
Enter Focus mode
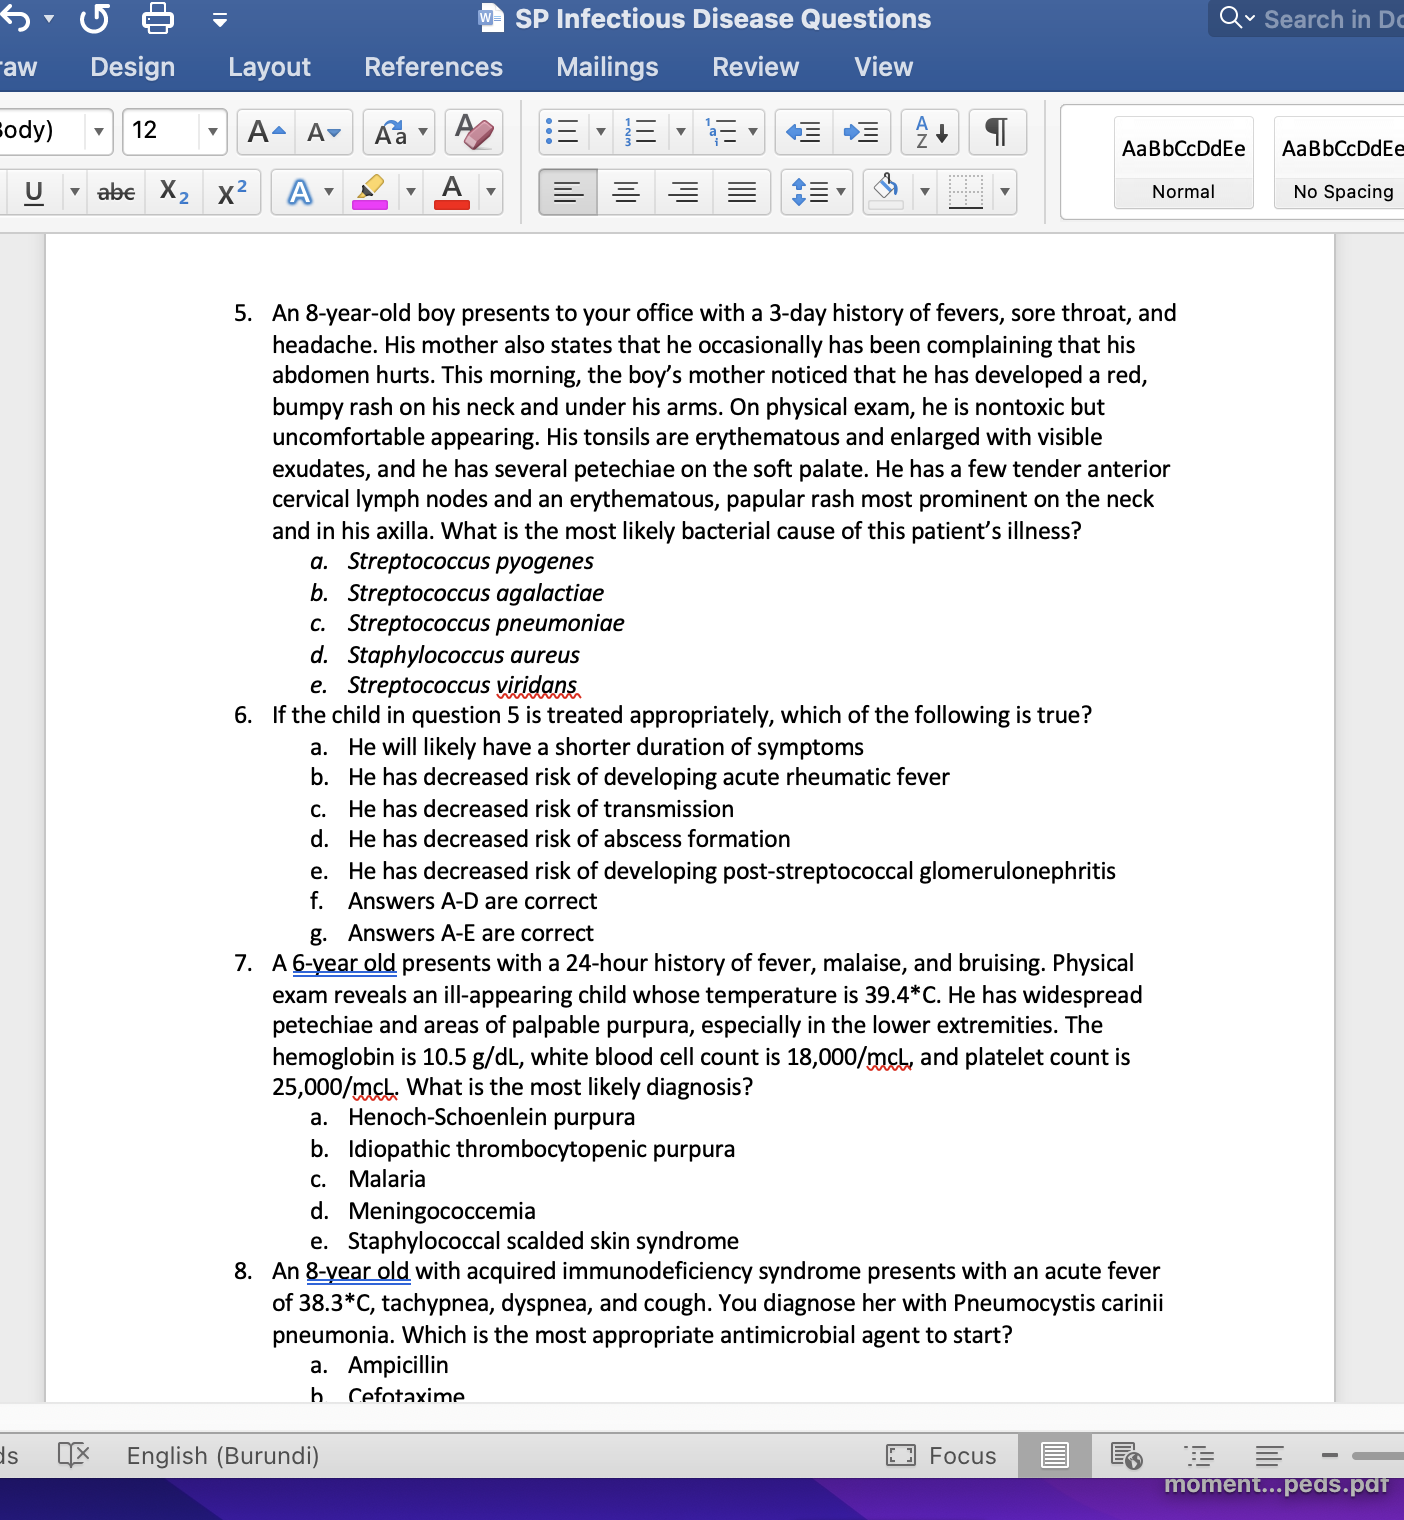pyautogui.click(x=942, y=1455)
